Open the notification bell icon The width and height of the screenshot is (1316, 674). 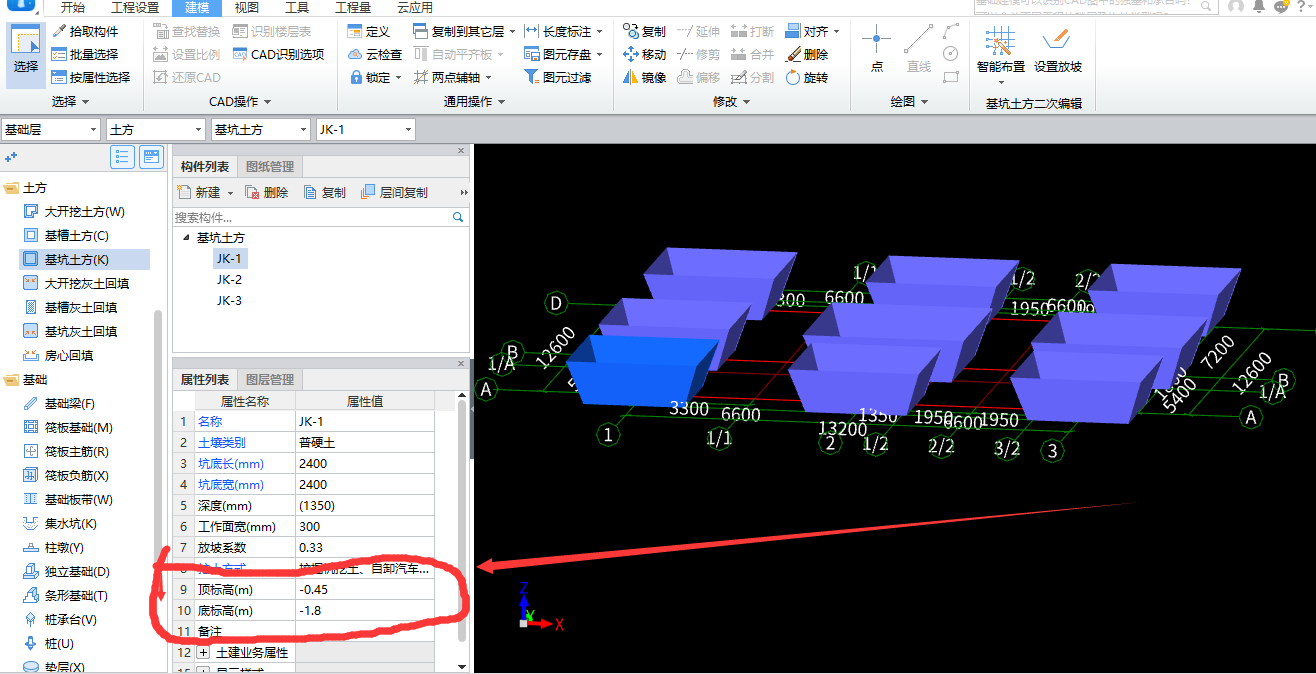pyautogui.click(x=1258, y=6)
